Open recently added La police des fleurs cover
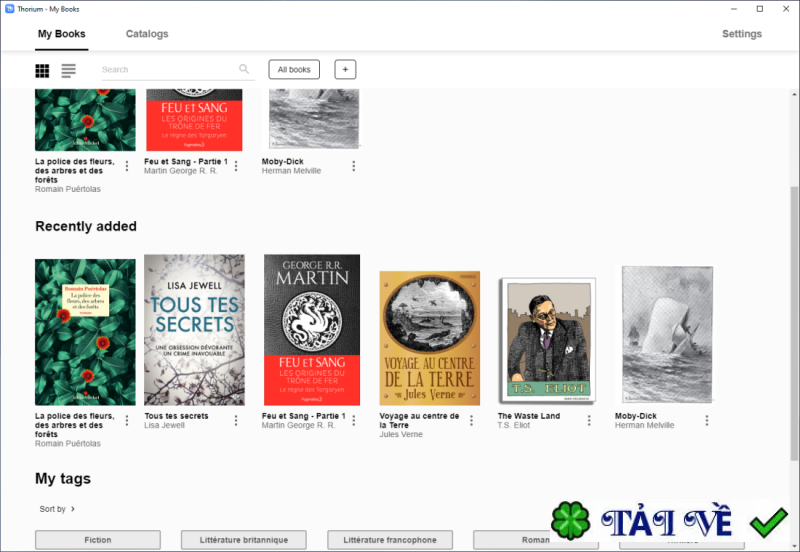The height and width of the screenshot is (552, 800). point(85,332)
